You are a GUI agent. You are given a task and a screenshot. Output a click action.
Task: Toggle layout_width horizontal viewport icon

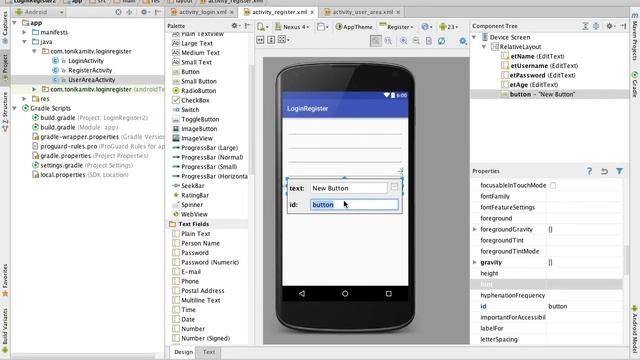pos(260,40)
